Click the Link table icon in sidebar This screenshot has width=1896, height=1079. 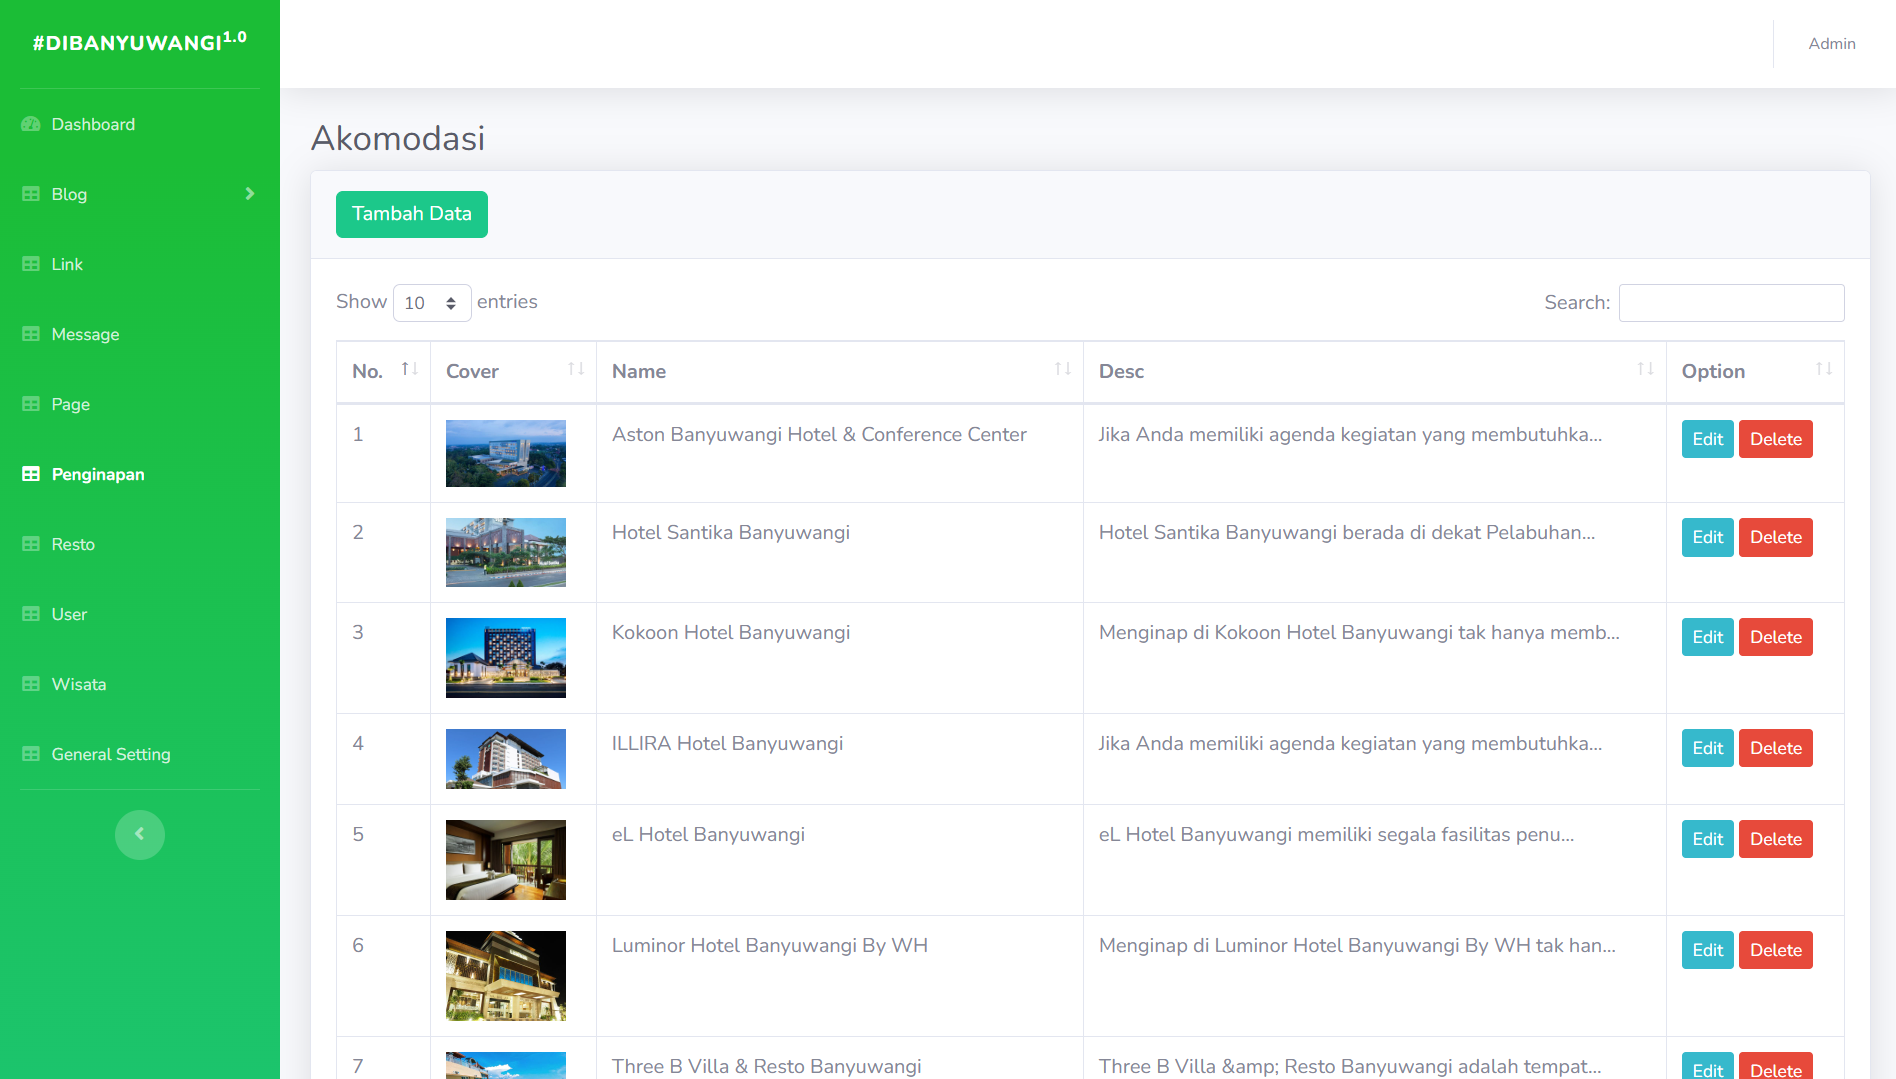pyautogui.click(x=31, y=264)
